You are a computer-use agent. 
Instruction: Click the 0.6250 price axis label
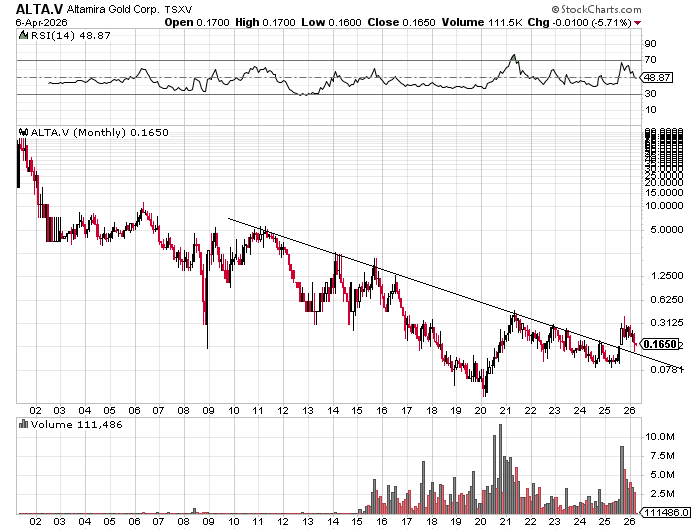(667, 299)
